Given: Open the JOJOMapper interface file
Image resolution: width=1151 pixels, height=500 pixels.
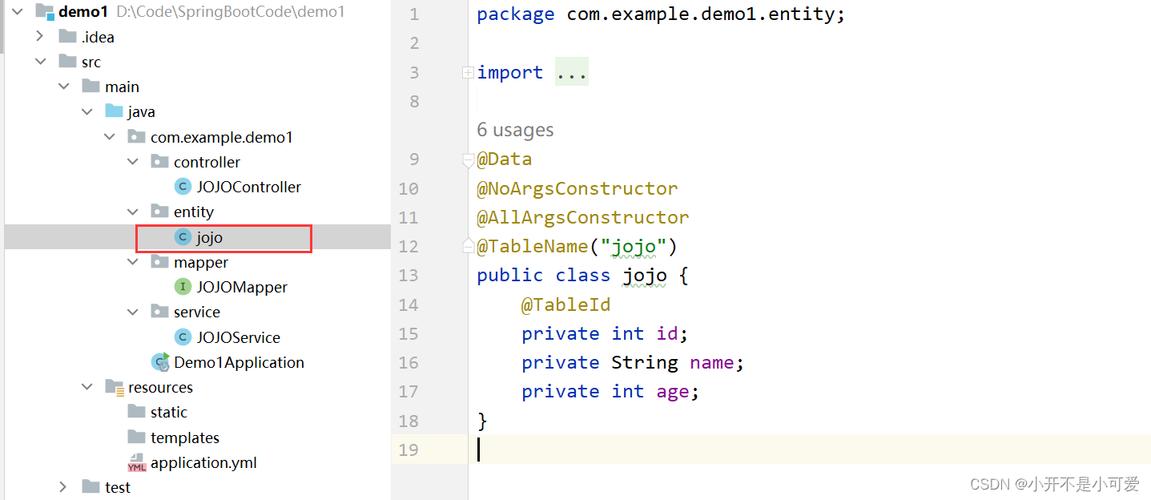Looking at the screenshot, I should pos(242,287).
